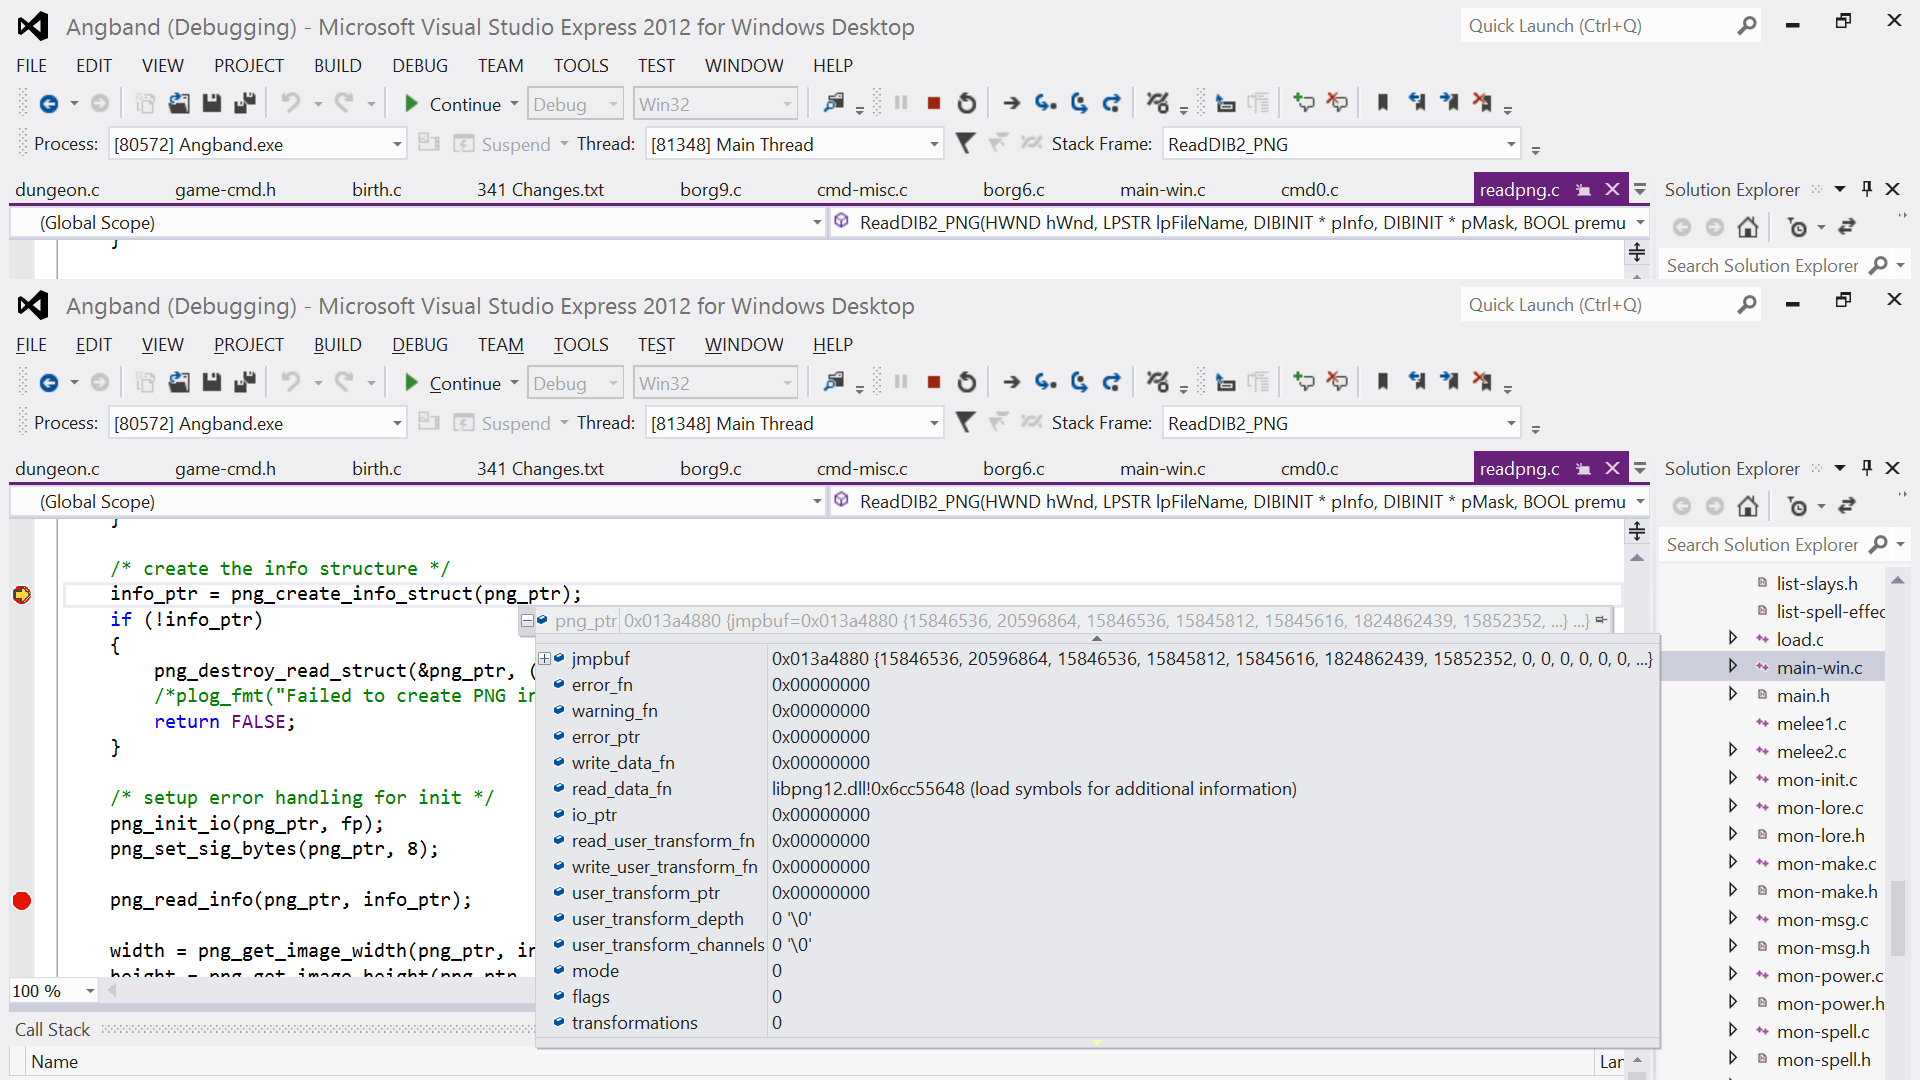The image size is (1920, 1080).
Task: Close readpng.c tab in lower window
Action: tap(1612, 469)
